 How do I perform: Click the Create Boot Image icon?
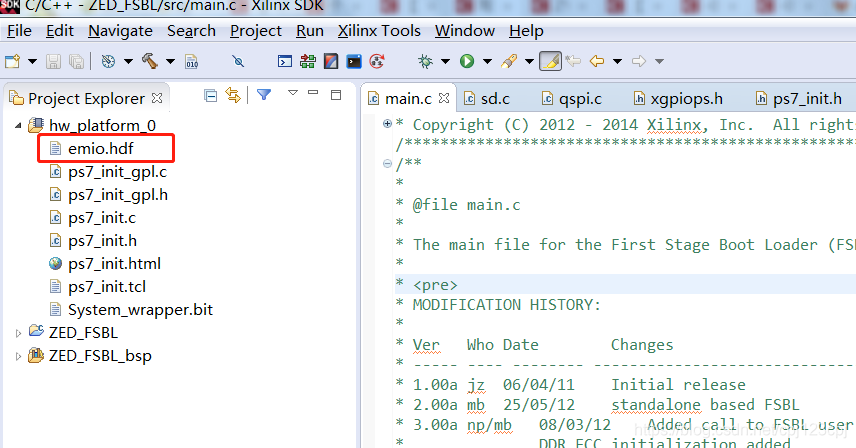pyautogui.click(x=331, y=61)
